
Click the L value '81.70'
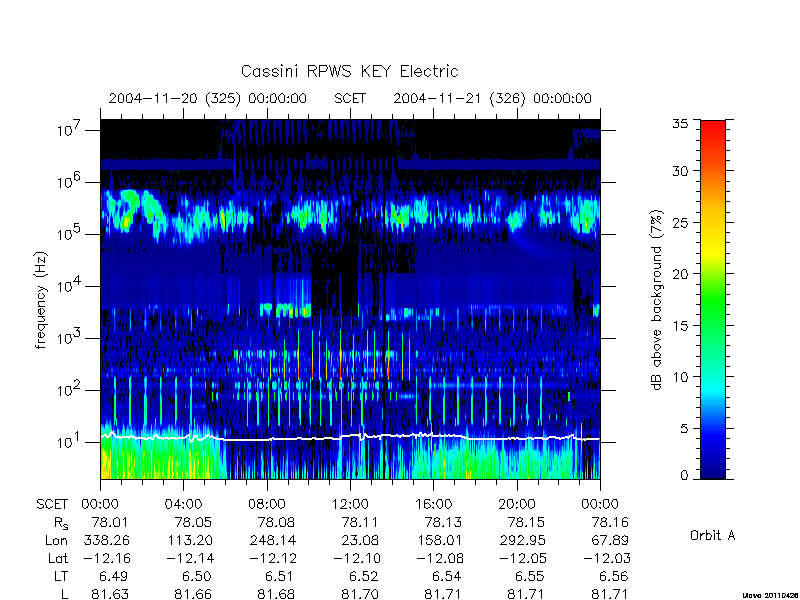pyautogui.click(x=360, y=594)
